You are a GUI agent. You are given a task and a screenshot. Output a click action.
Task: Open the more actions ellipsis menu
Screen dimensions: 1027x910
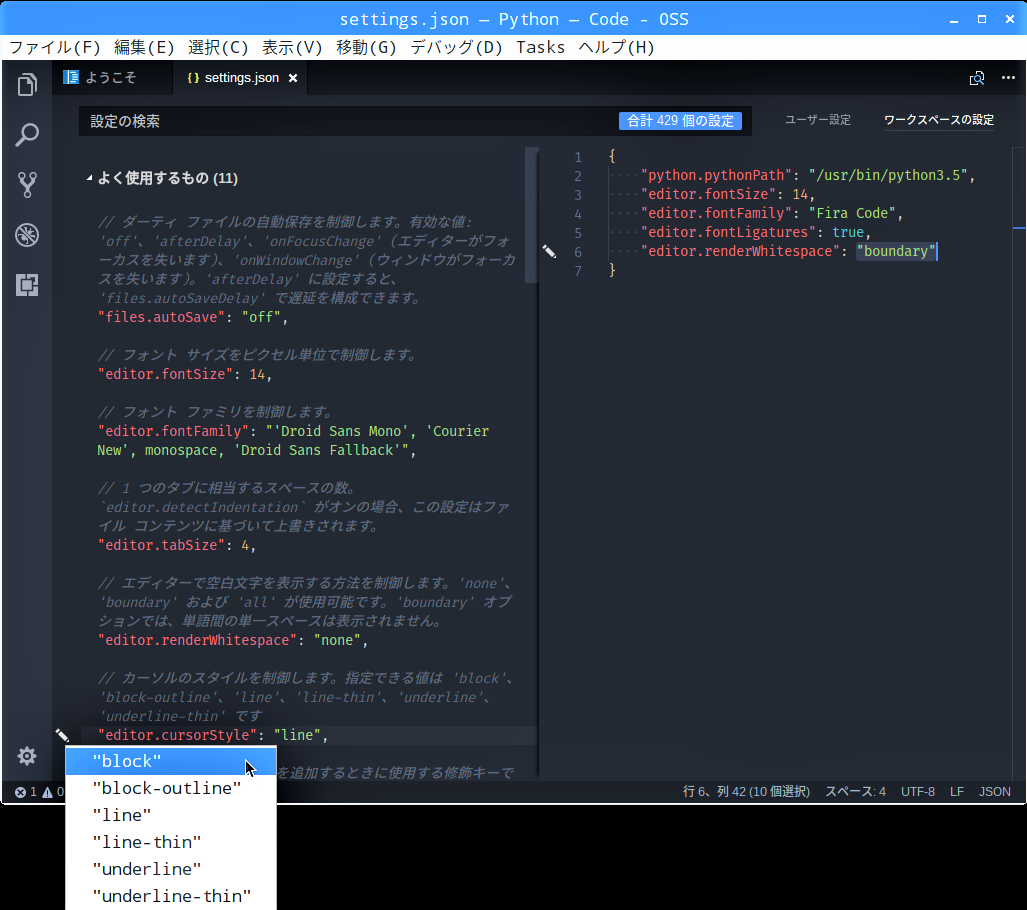[1008, 78]
